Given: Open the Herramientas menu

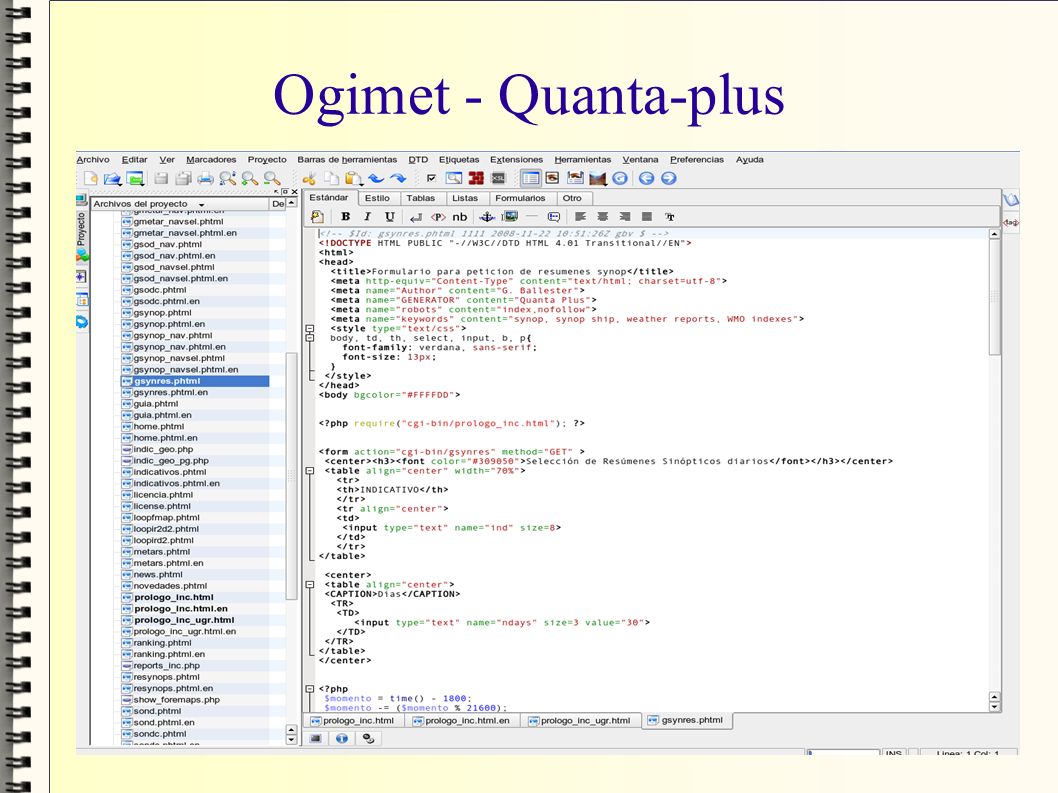Looking at the screenshot, I should click(583, 160).
